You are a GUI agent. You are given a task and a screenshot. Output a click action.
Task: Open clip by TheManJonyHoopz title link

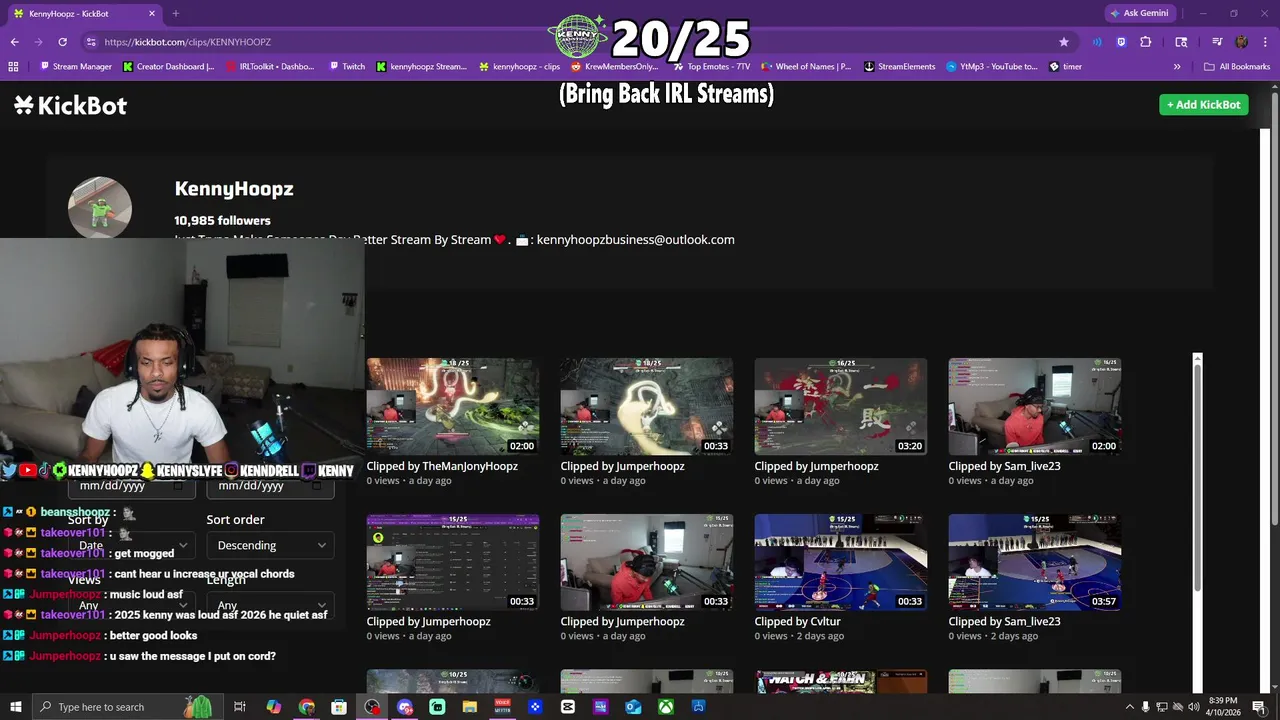442,466
